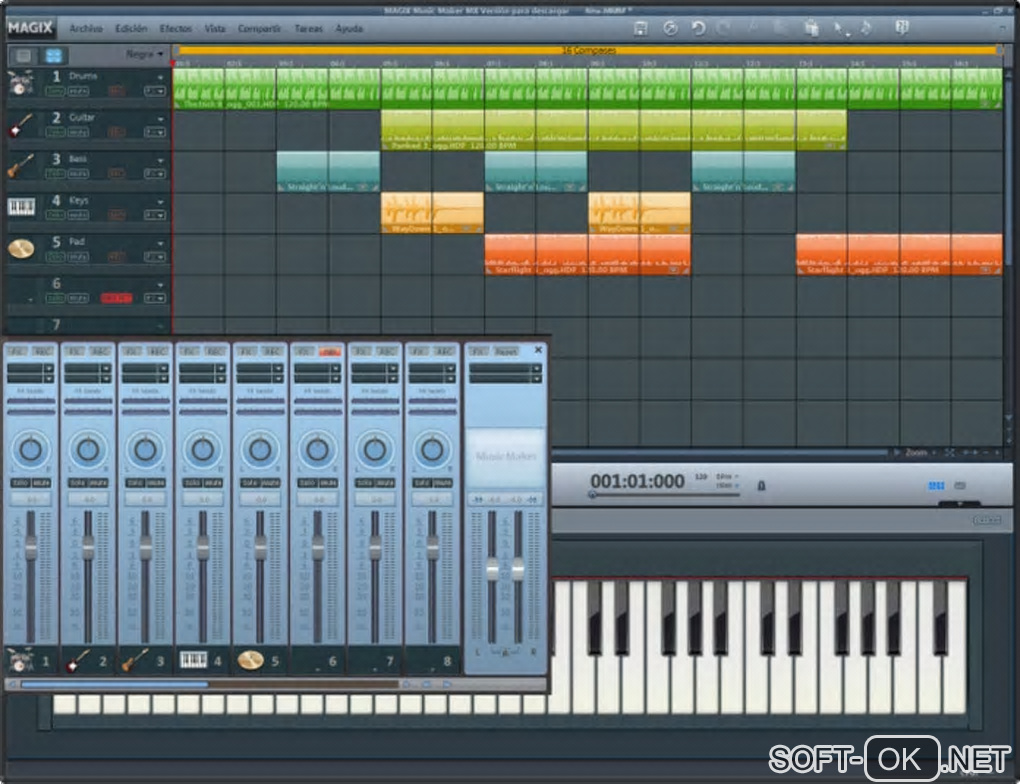Image resolution: width=1020 pixels, height=784 pixels.
Task: Click the Reset button on master channel
Action: (x=505, y=351)
